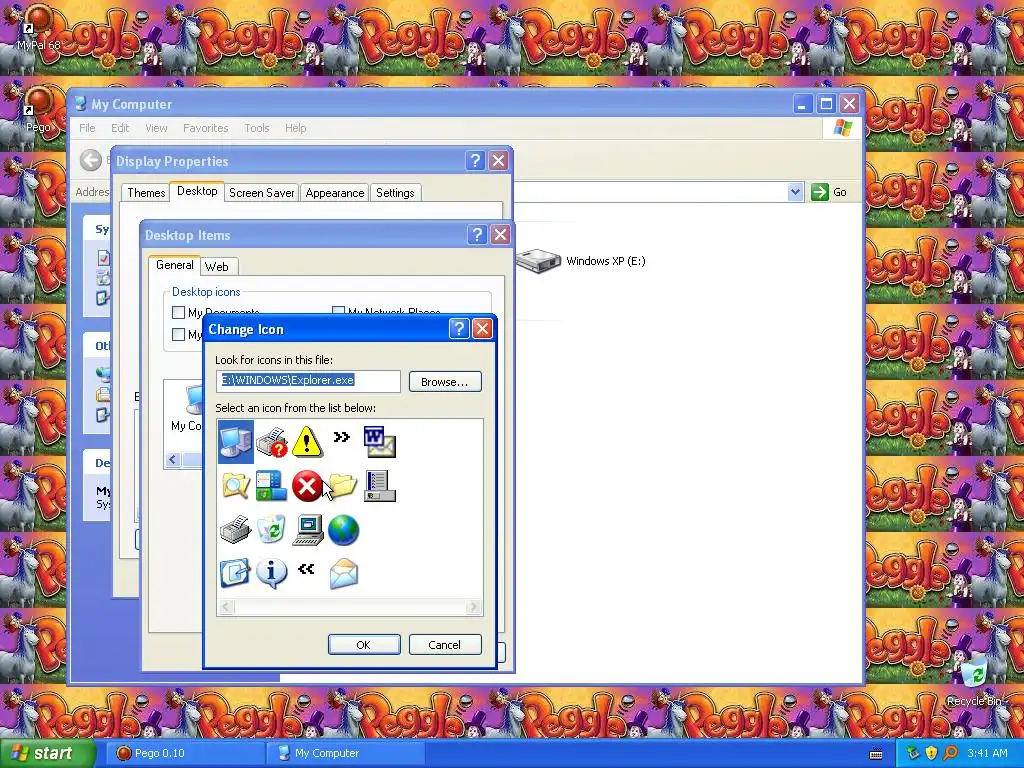Click left scroll arrow in Desktop Items icon preview
The image size is (1024, 768).
(x=173, y=460)
